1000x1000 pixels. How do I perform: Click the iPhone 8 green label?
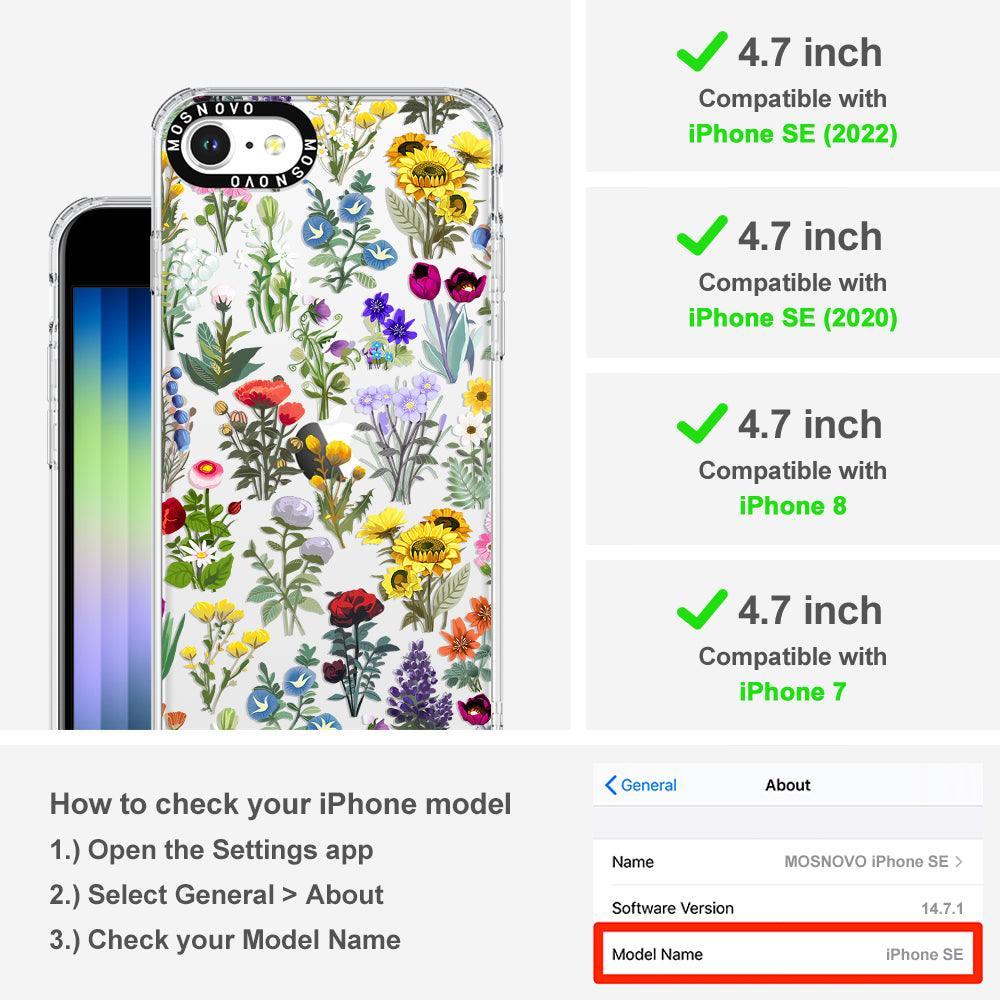793,506
